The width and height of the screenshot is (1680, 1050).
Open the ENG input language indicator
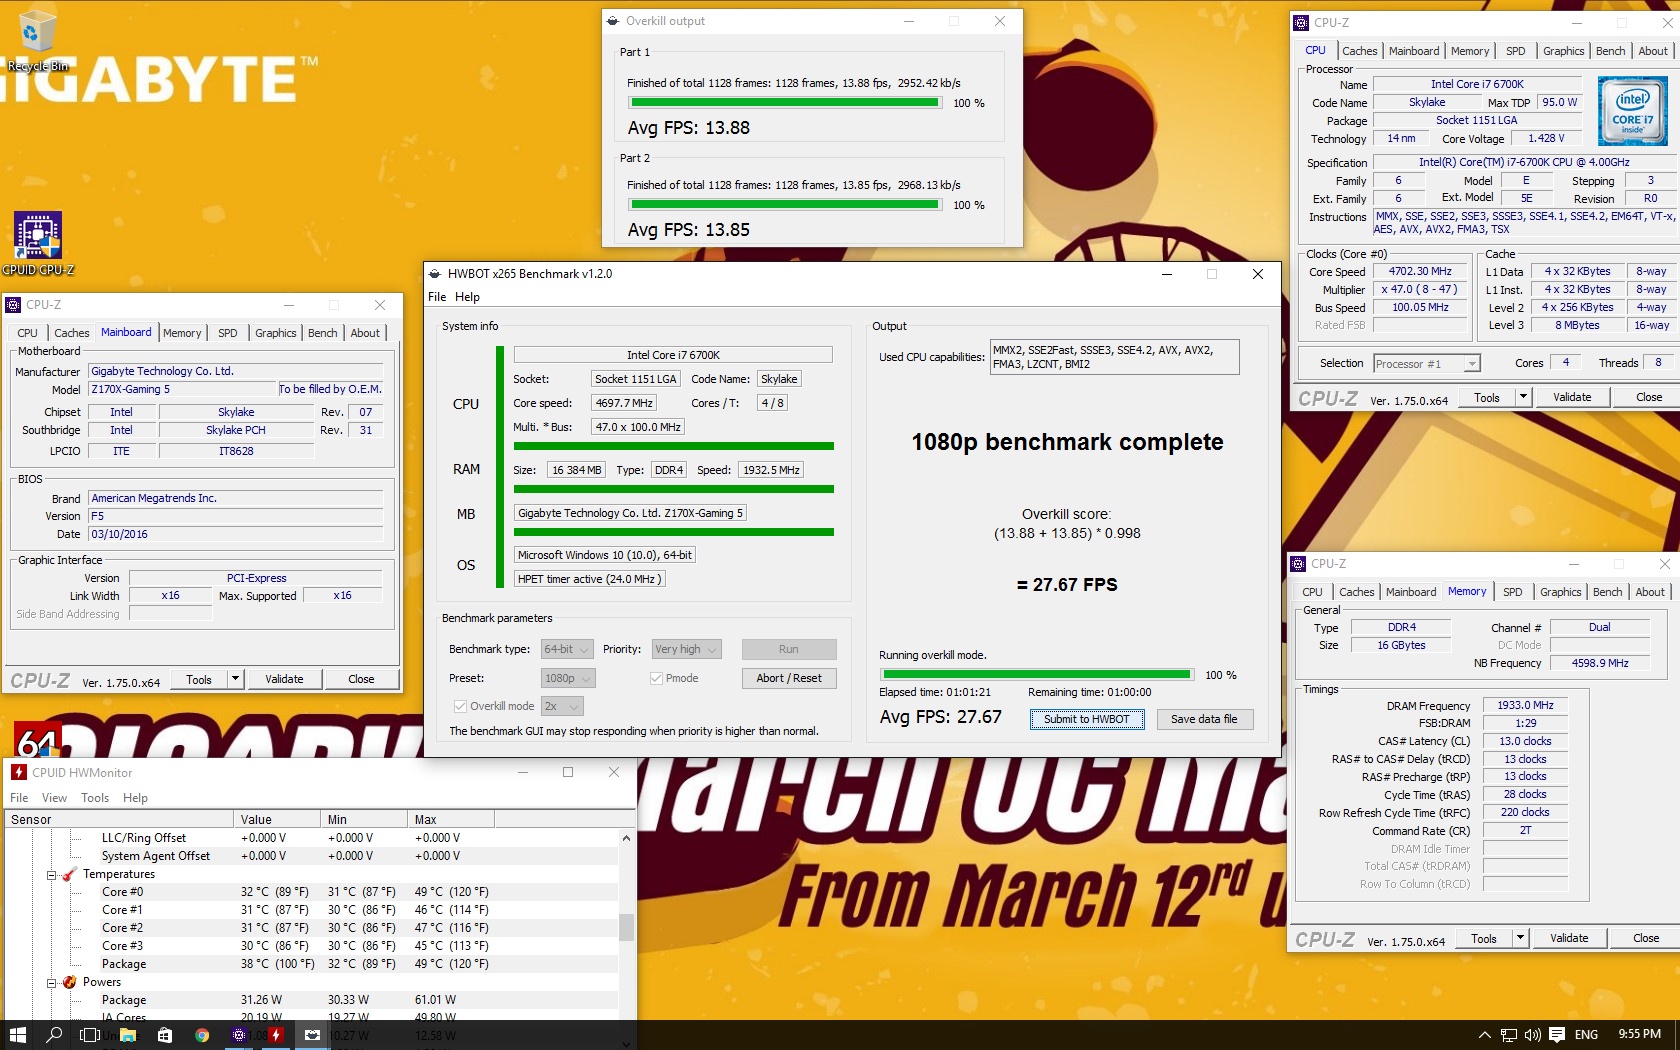pyautogui.click(x=1586, y=1035)
